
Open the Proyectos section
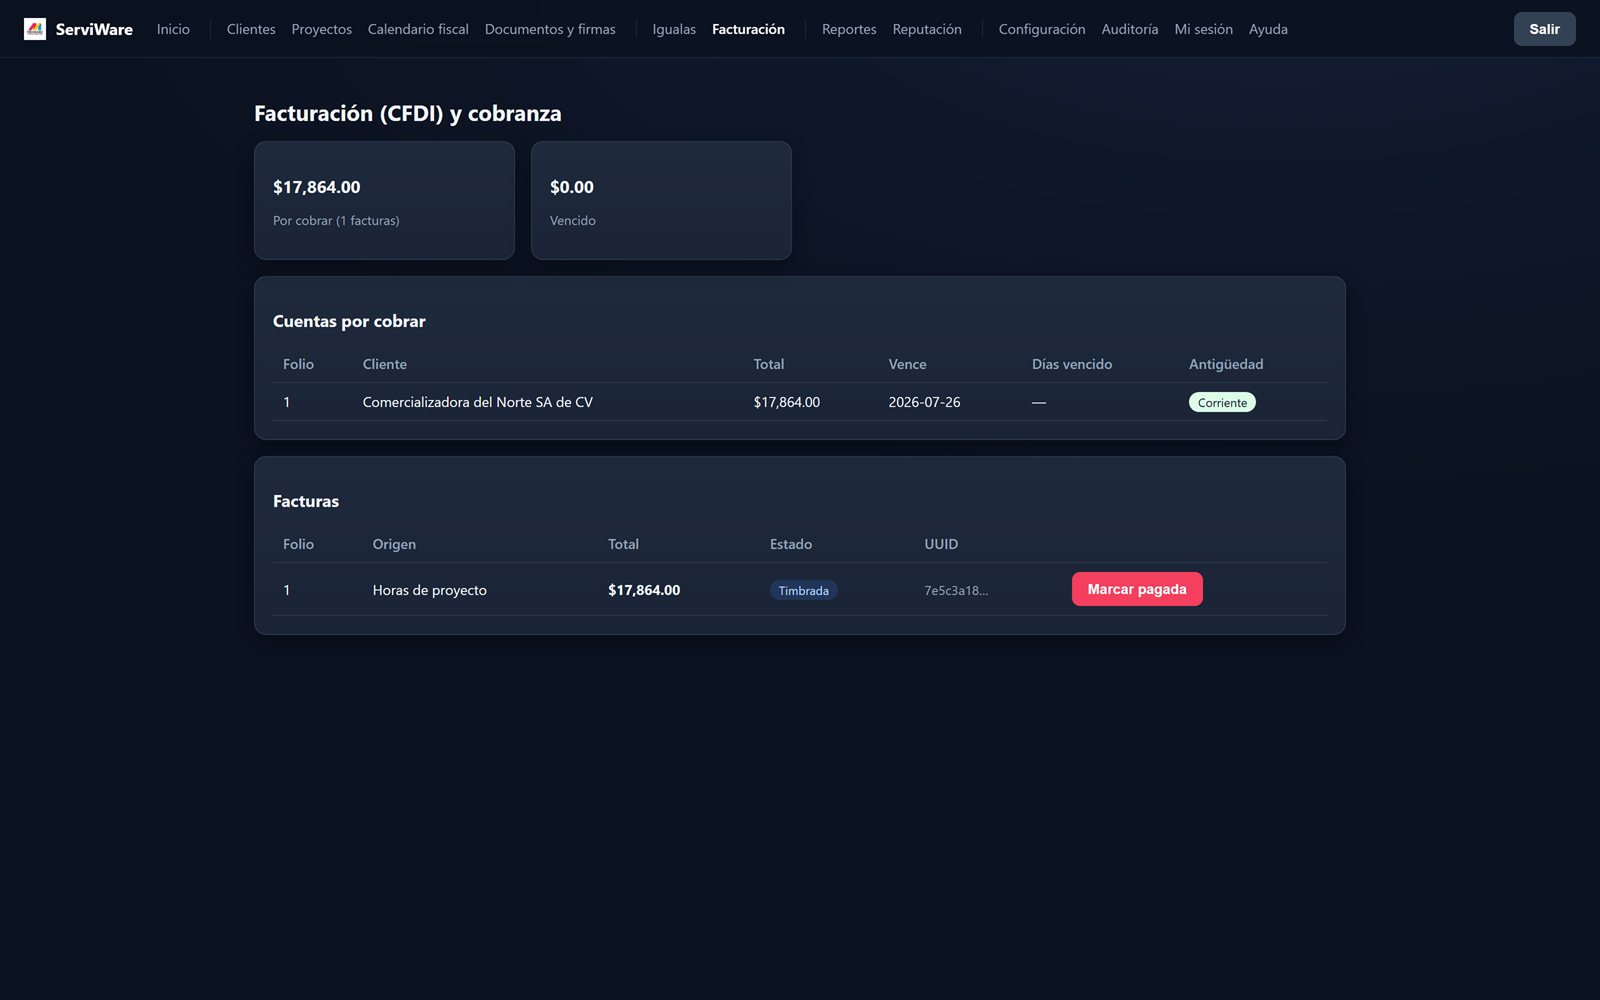pyautogui.click(x=322, y=29)
